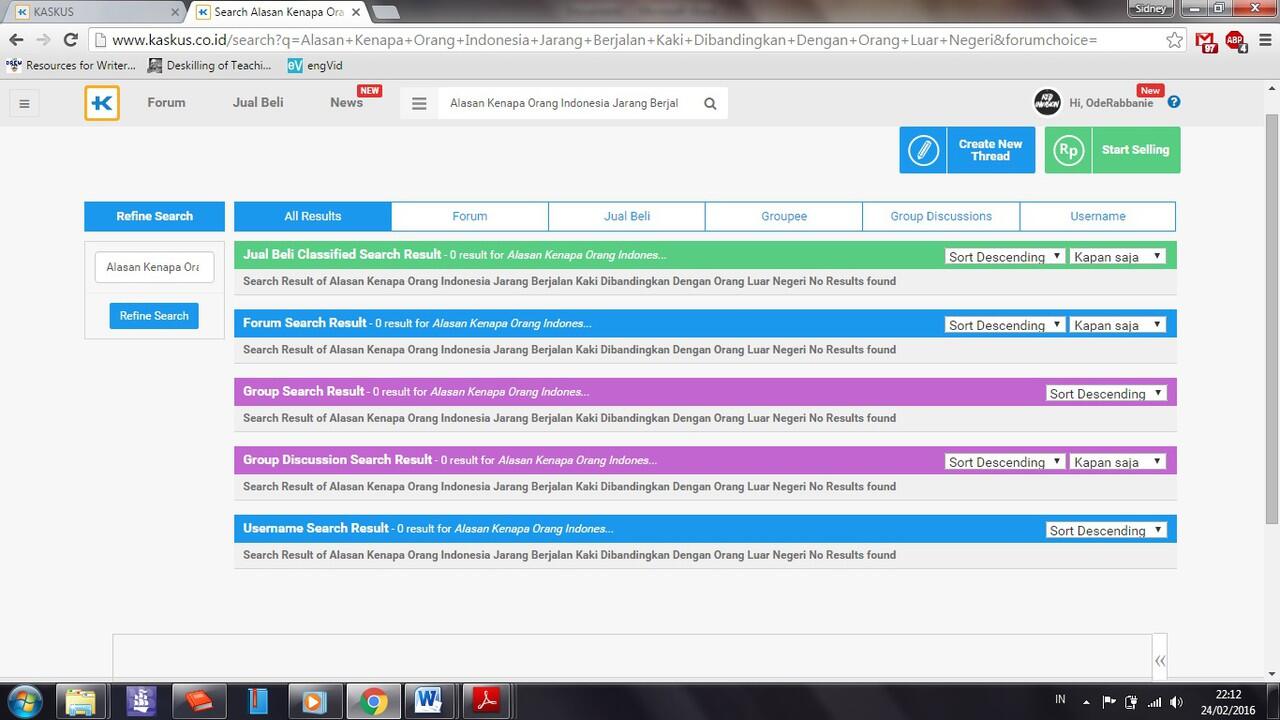1280x720 pixels.
Task: Open Group Search sort order dropdown
Action: (x=1106, y=393)
